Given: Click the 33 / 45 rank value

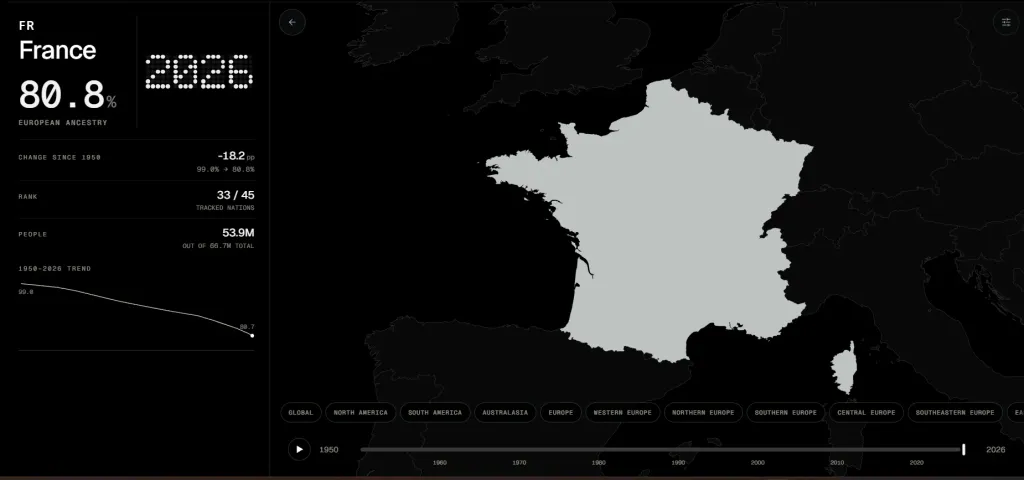Looking at the screenshot, I should tap(236, 195).
